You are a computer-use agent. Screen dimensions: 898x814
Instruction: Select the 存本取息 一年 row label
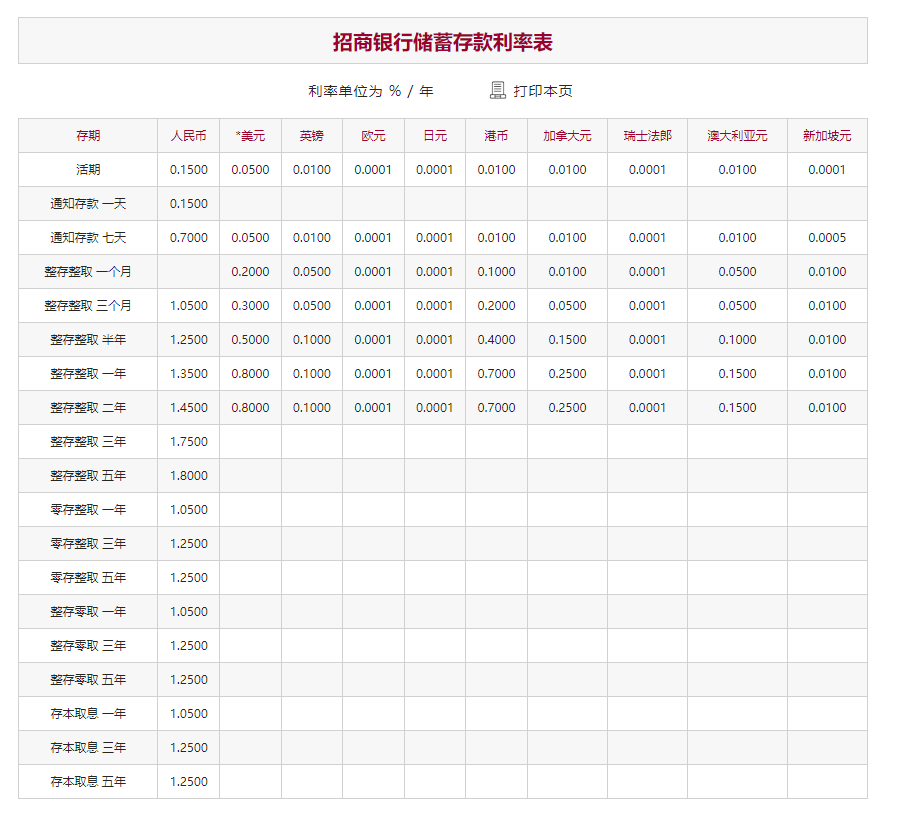click(x=88, y=713)
